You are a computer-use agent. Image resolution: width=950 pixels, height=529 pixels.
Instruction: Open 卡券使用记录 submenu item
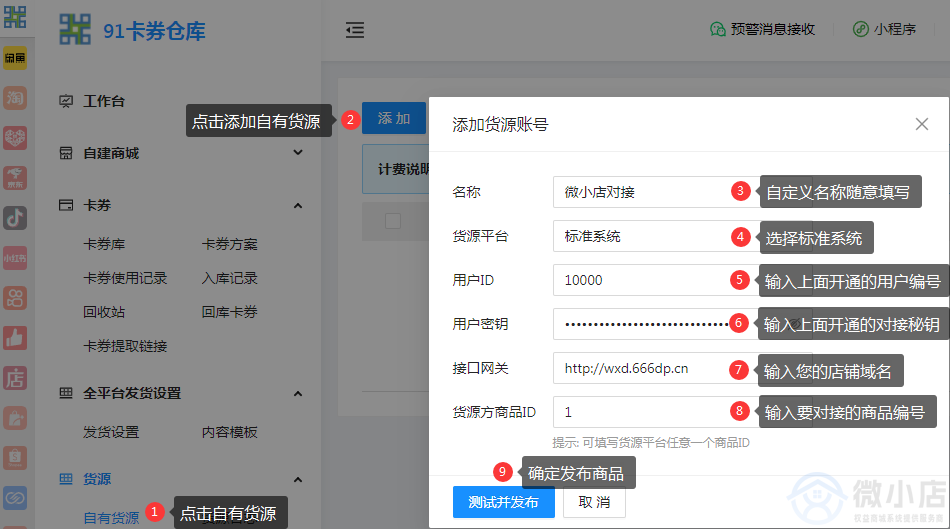(x=125, y=278)
